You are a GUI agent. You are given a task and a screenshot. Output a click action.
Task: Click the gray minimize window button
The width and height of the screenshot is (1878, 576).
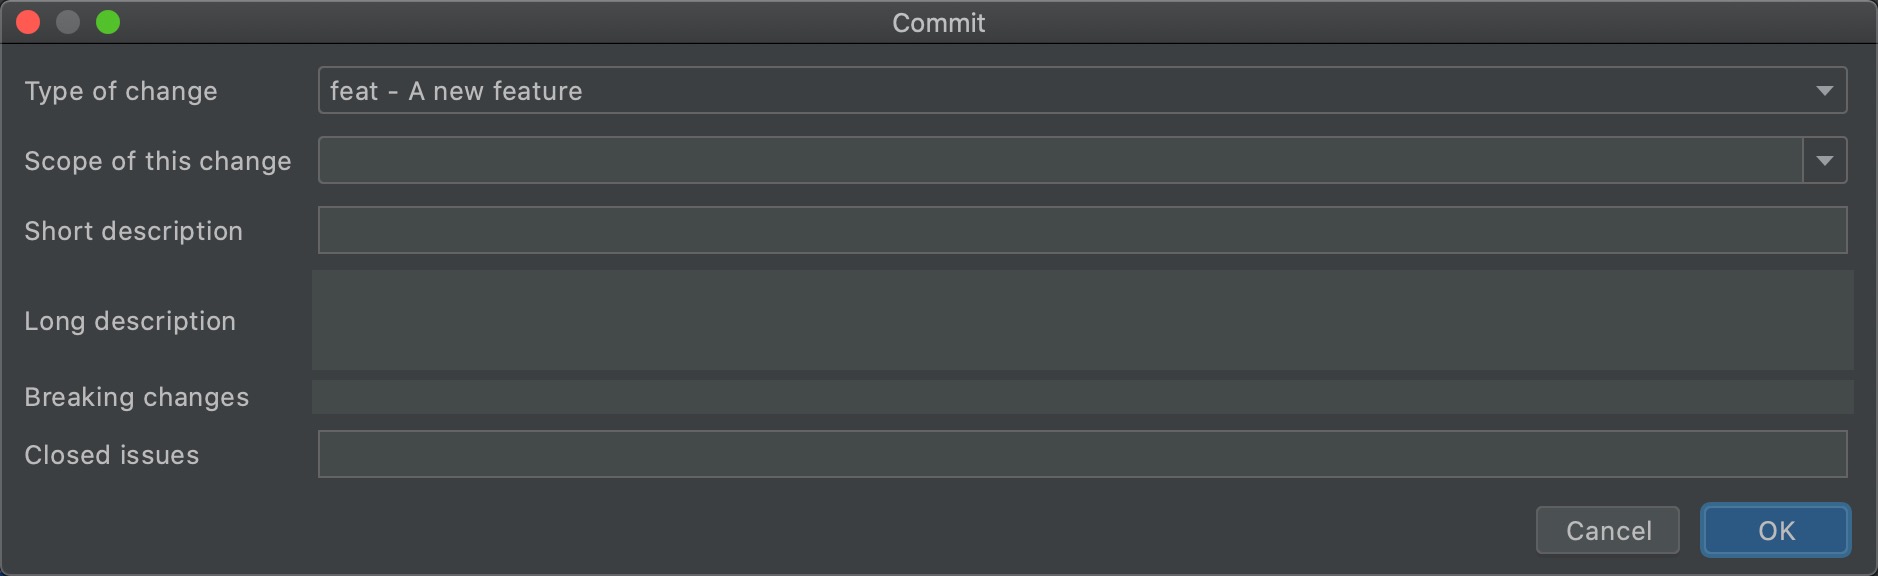(x=68, y=22)
